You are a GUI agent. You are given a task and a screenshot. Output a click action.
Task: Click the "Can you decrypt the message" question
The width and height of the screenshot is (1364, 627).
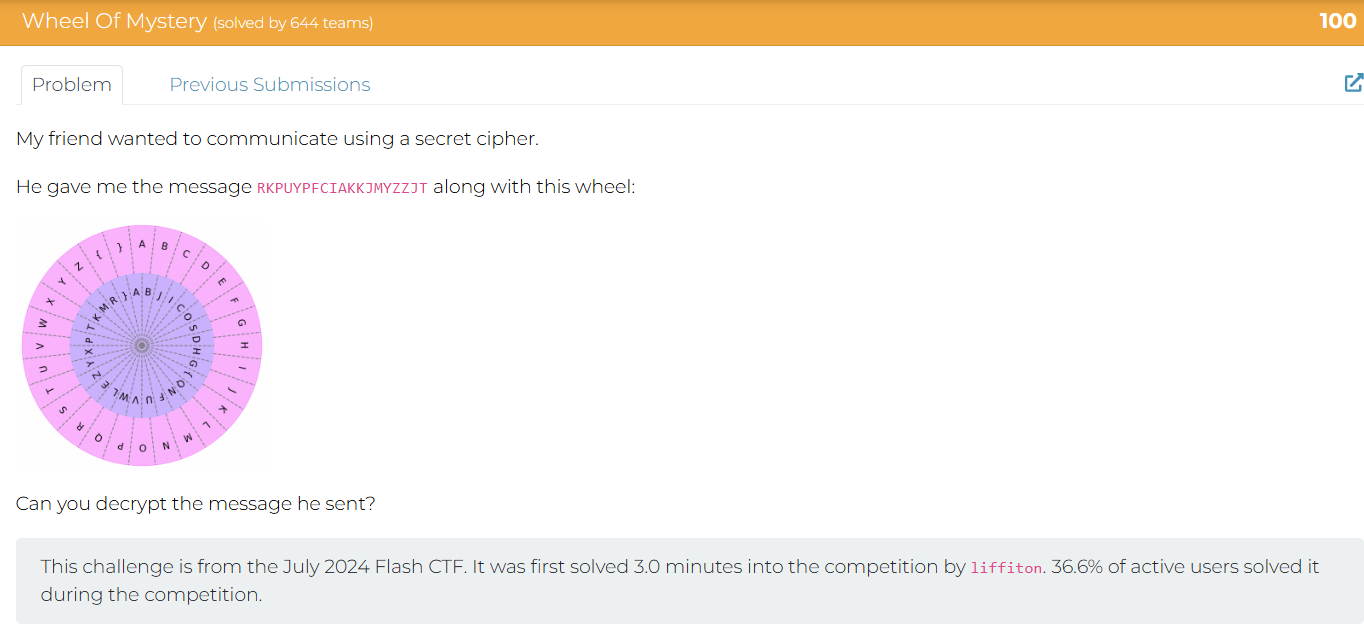click(x=196, y=503)
